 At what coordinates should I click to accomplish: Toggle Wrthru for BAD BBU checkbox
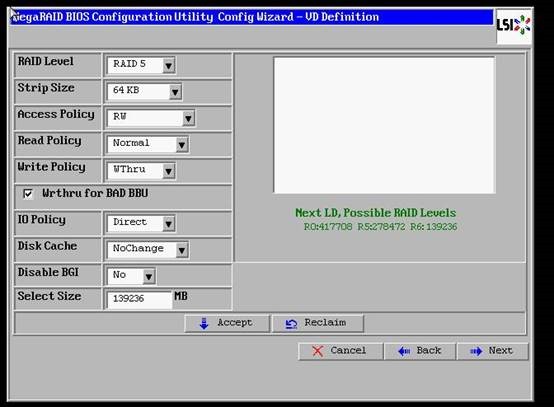pyautogui.click(x=28, y=194)
